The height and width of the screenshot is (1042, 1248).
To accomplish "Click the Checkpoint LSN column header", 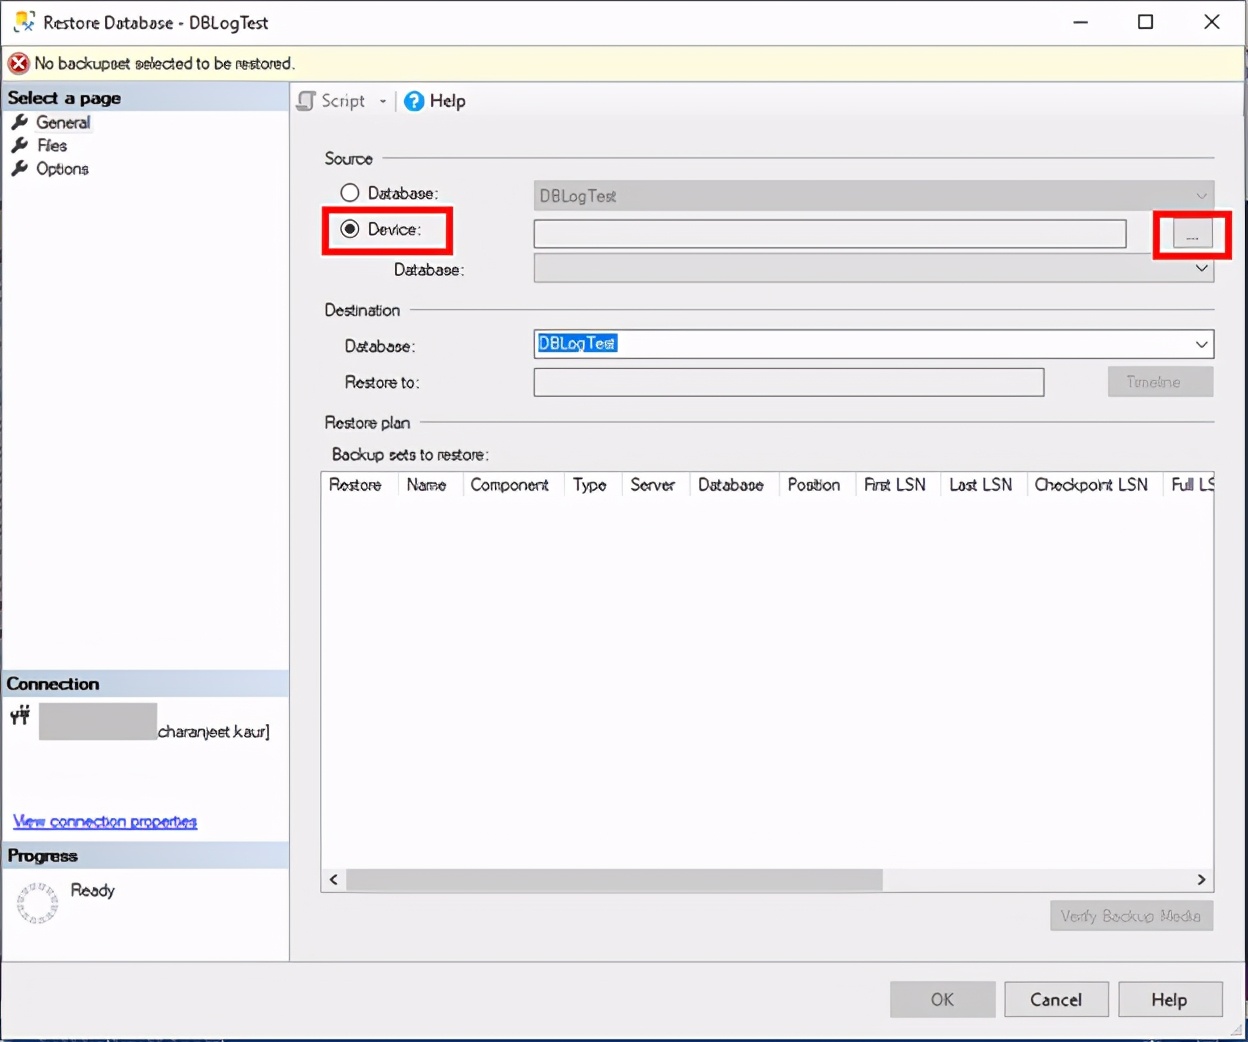I will 1095,485.
